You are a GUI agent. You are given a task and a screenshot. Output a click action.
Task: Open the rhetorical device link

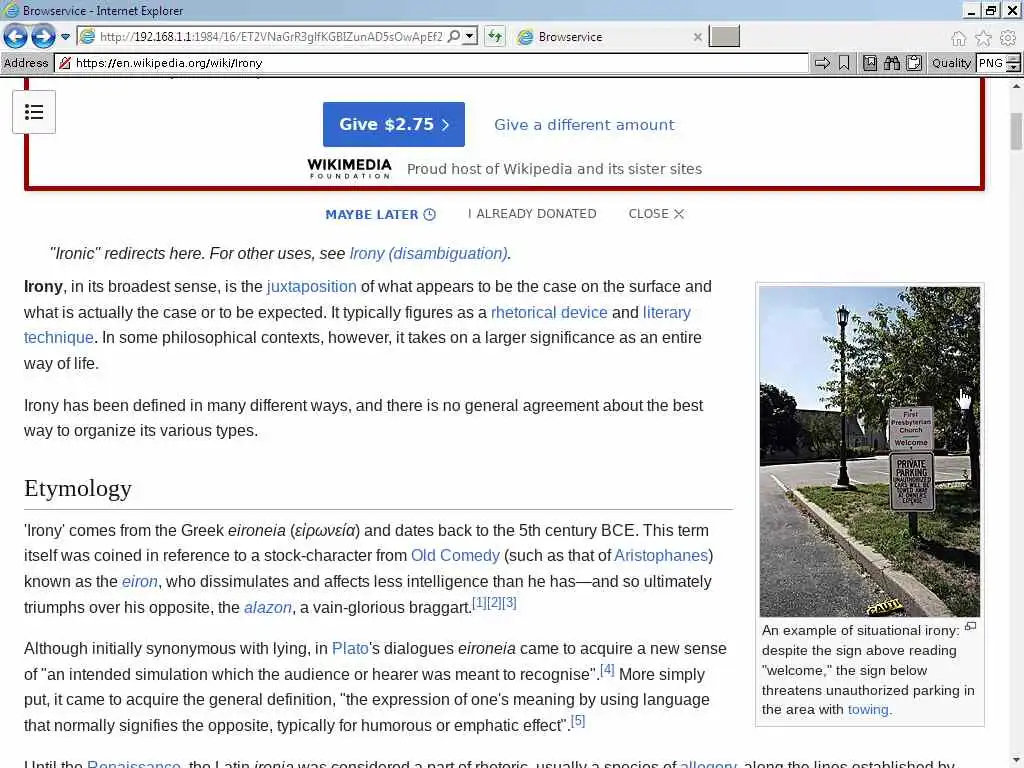pos(549,312)
